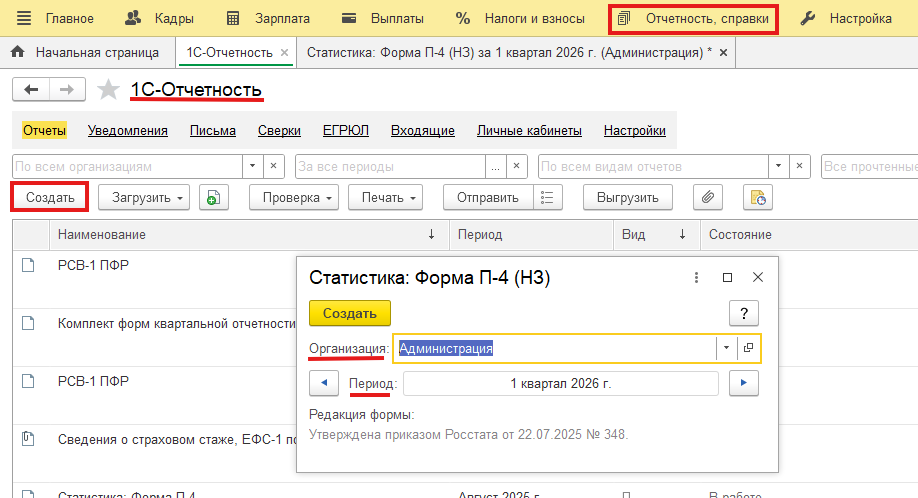Close the Статистика Форма П-4 tab

pyautogui.click(x=723, y=53)
